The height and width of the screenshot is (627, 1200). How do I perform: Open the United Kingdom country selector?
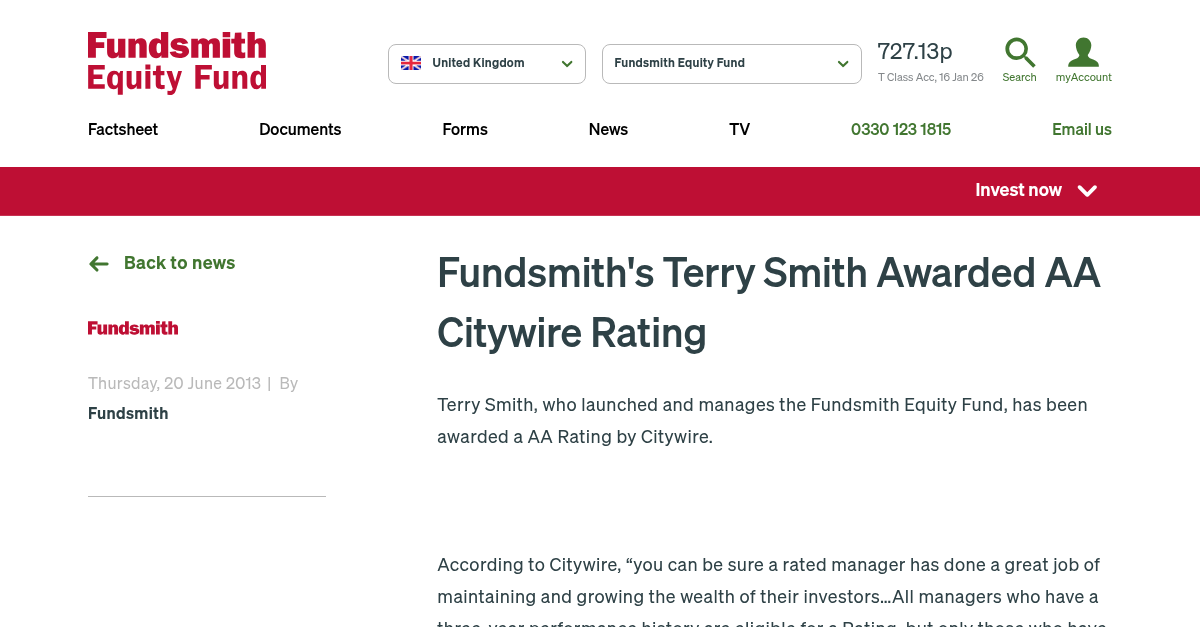click(487, 63)
